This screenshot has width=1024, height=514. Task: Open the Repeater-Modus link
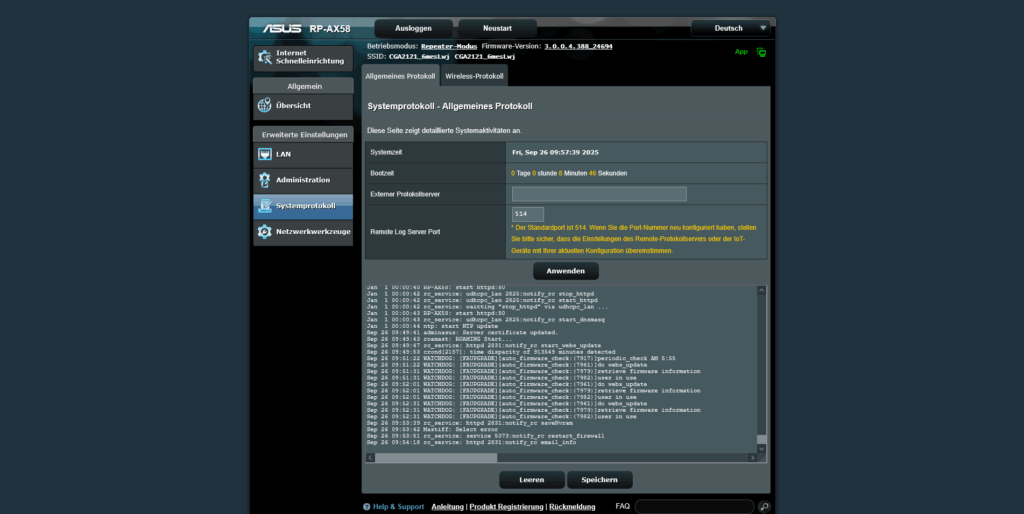[x=449, y=46]
